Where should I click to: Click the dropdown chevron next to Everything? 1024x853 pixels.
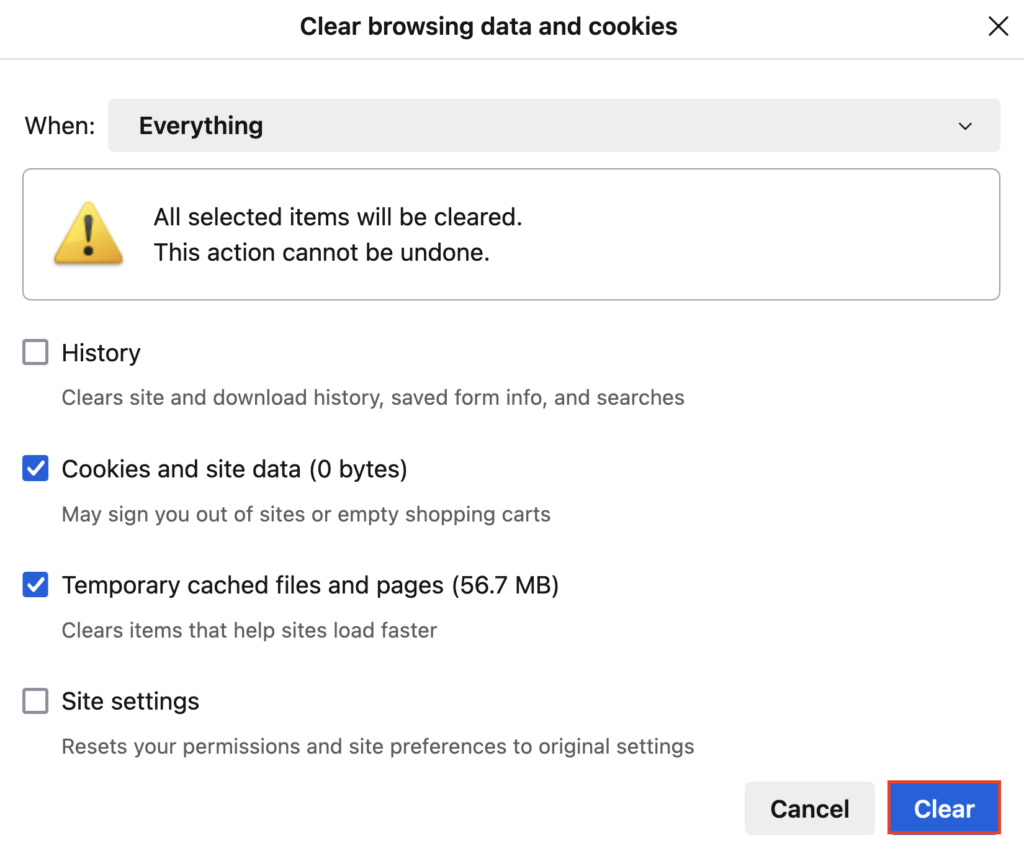pos(965,126)
